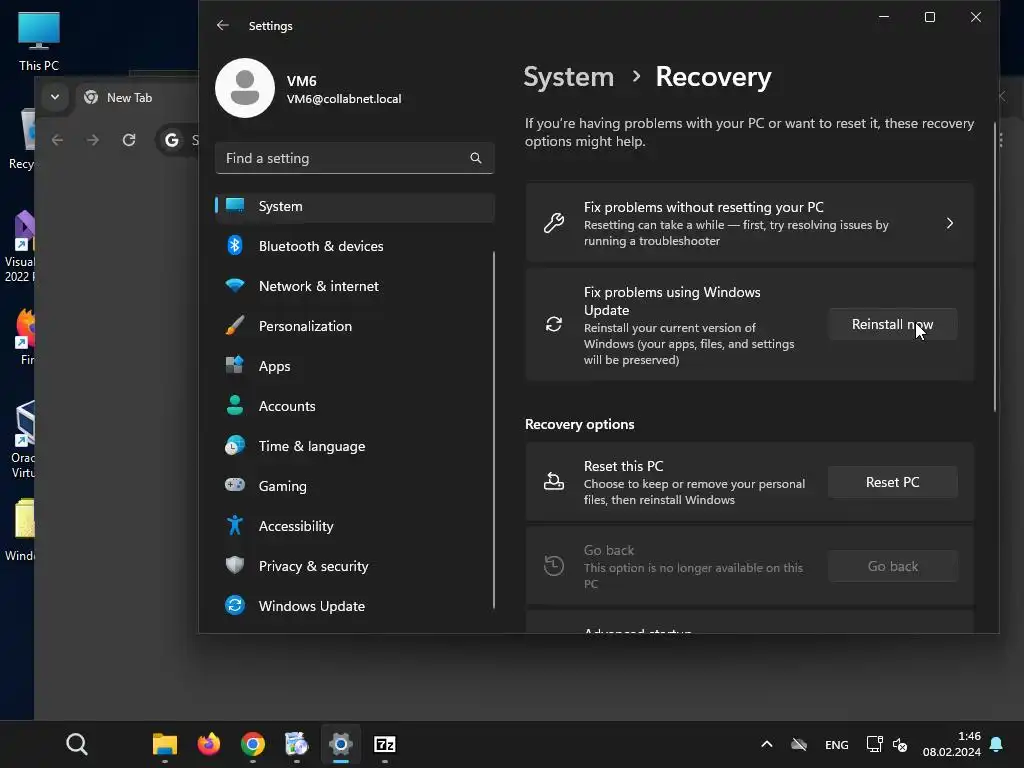Click the Wi-Fi network icon in sidebar

(235, 285)
